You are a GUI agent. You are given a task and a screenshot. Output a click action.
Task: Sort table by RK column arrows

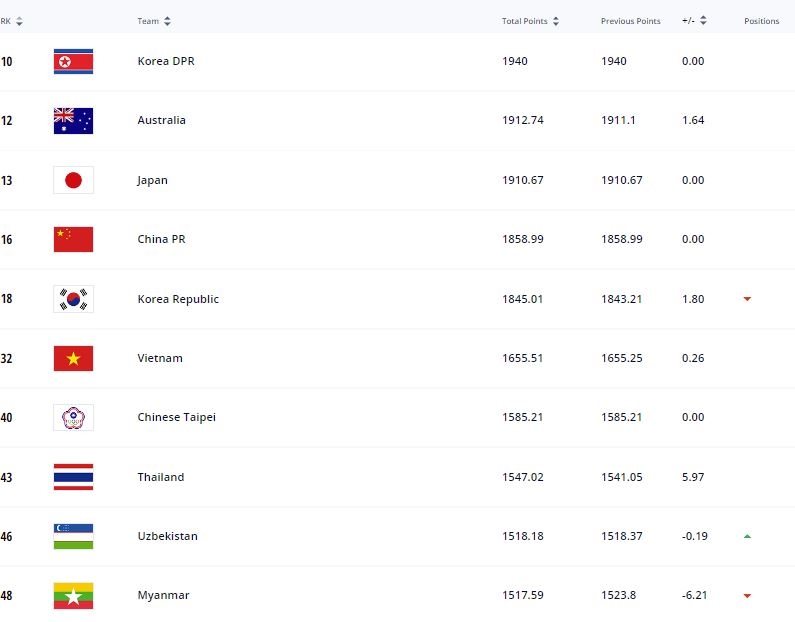[x=19, y=21]
